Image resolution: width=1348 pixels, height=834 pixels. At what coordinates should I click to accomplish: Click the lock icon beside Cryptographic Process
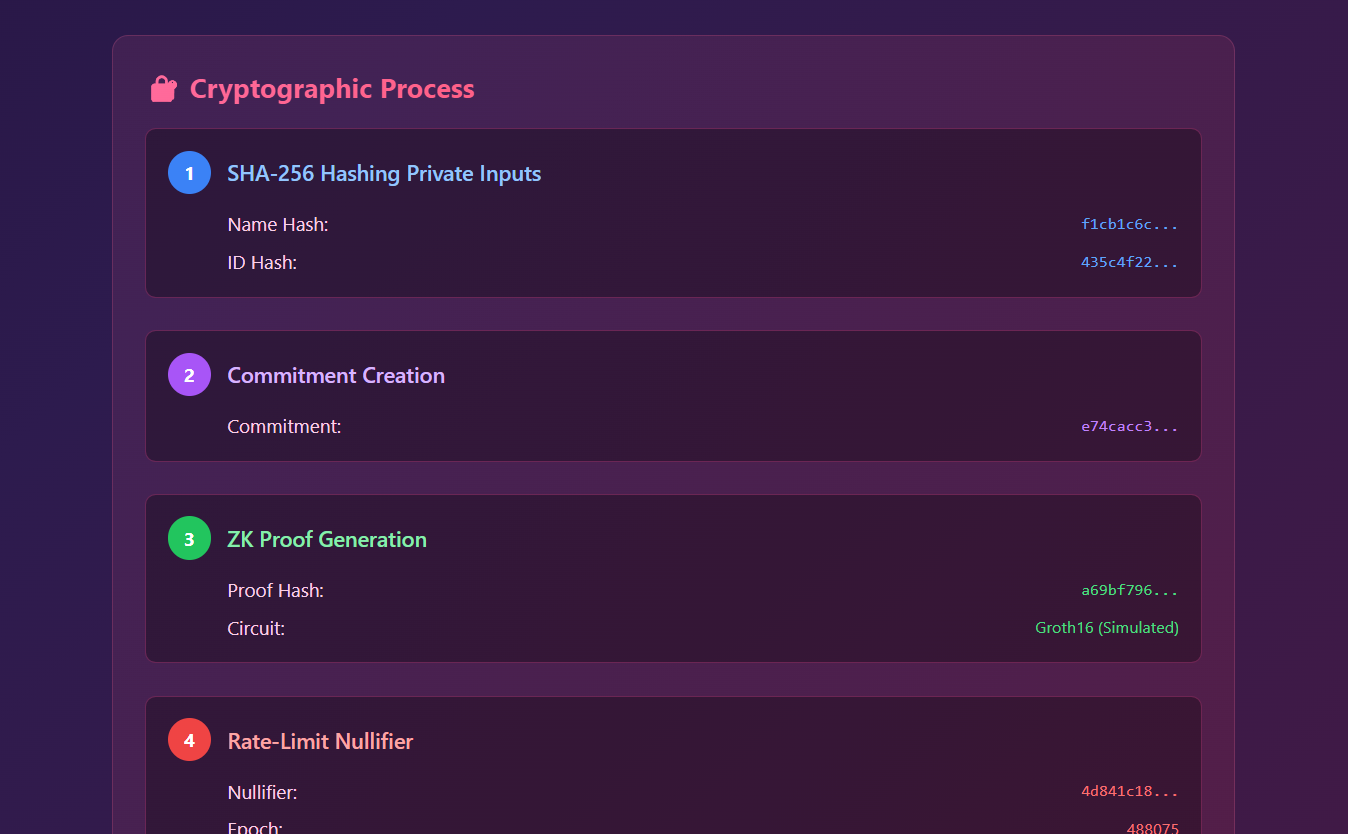click(x=164, y=89)
